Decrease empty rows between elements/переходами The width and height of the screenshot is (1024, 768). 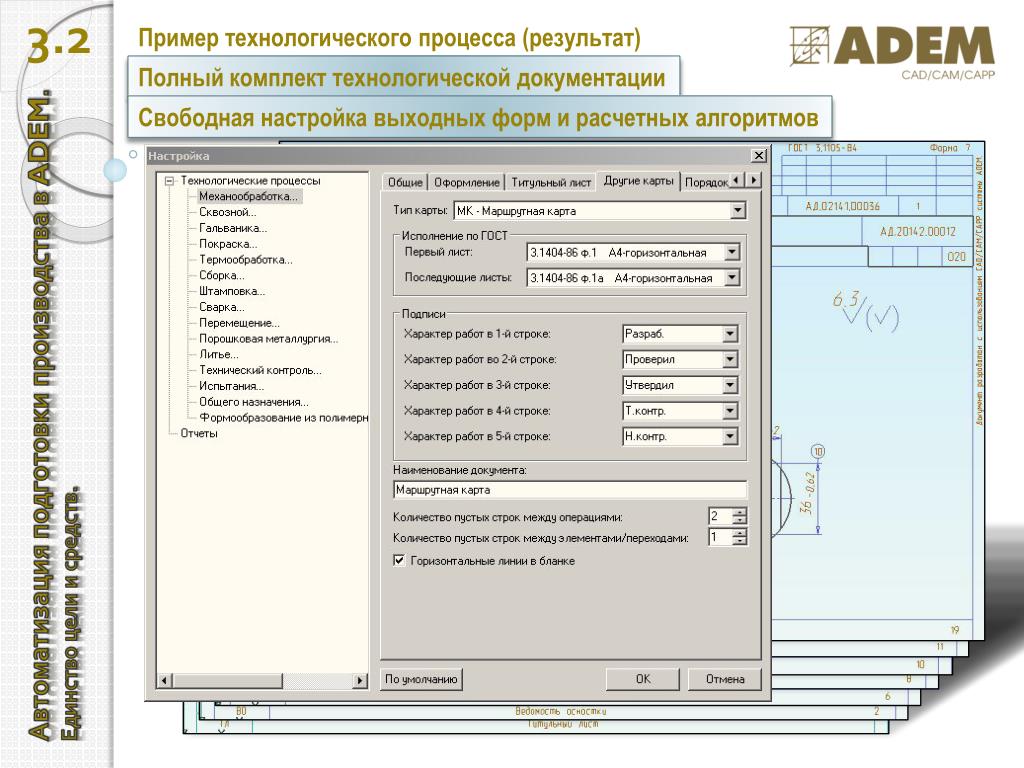[739, 541]
